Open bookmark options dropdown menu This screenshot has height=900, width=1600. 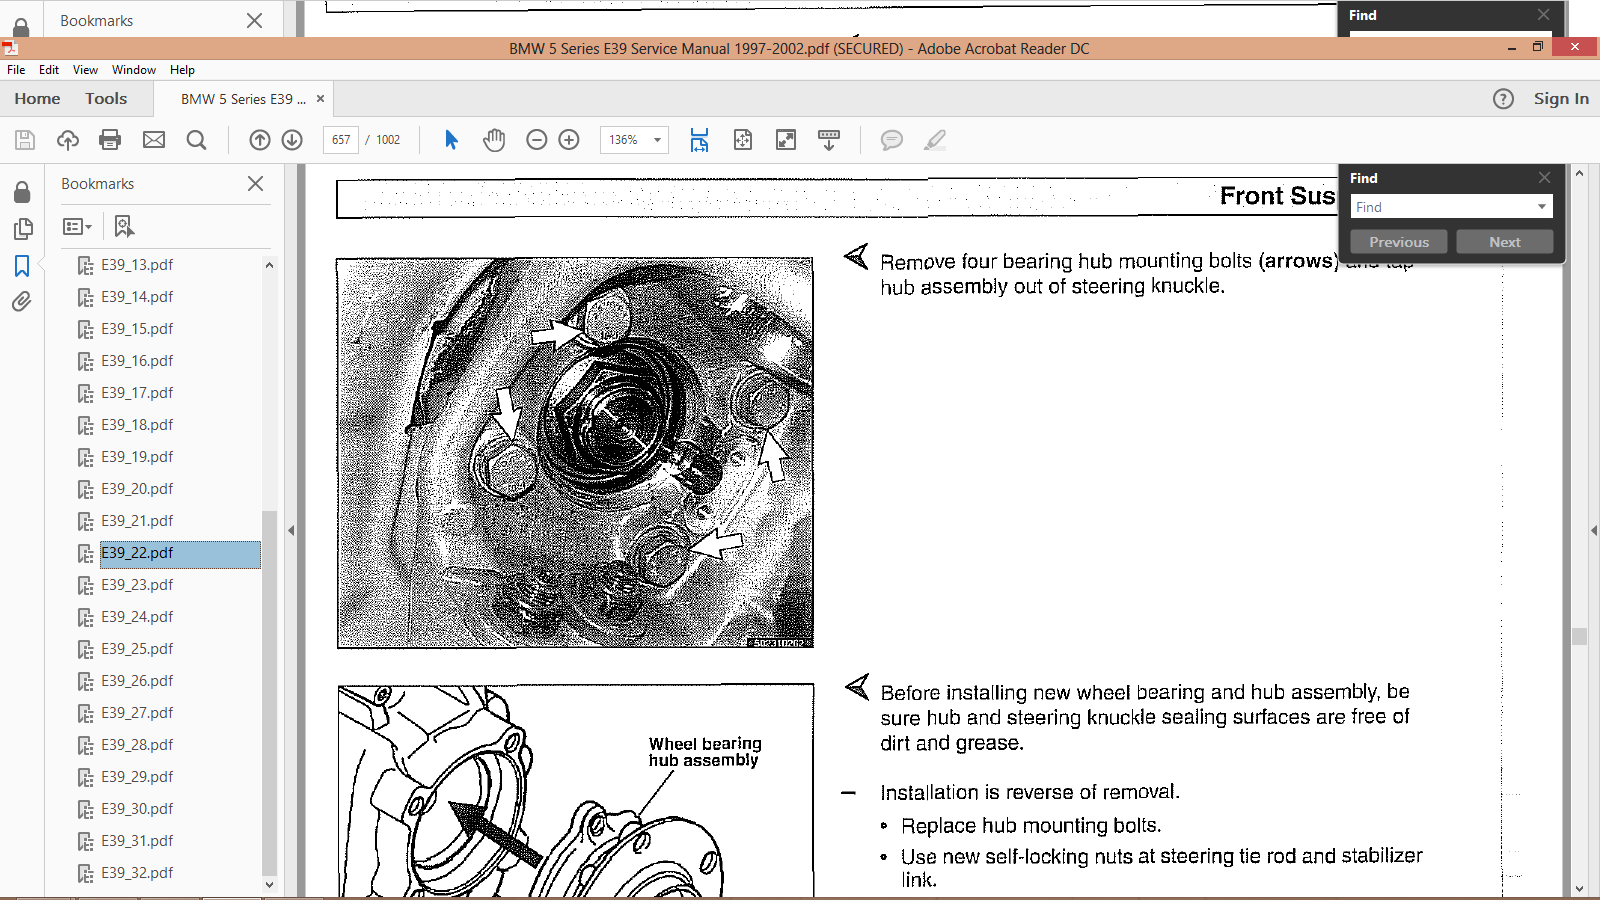click(77, 227)
